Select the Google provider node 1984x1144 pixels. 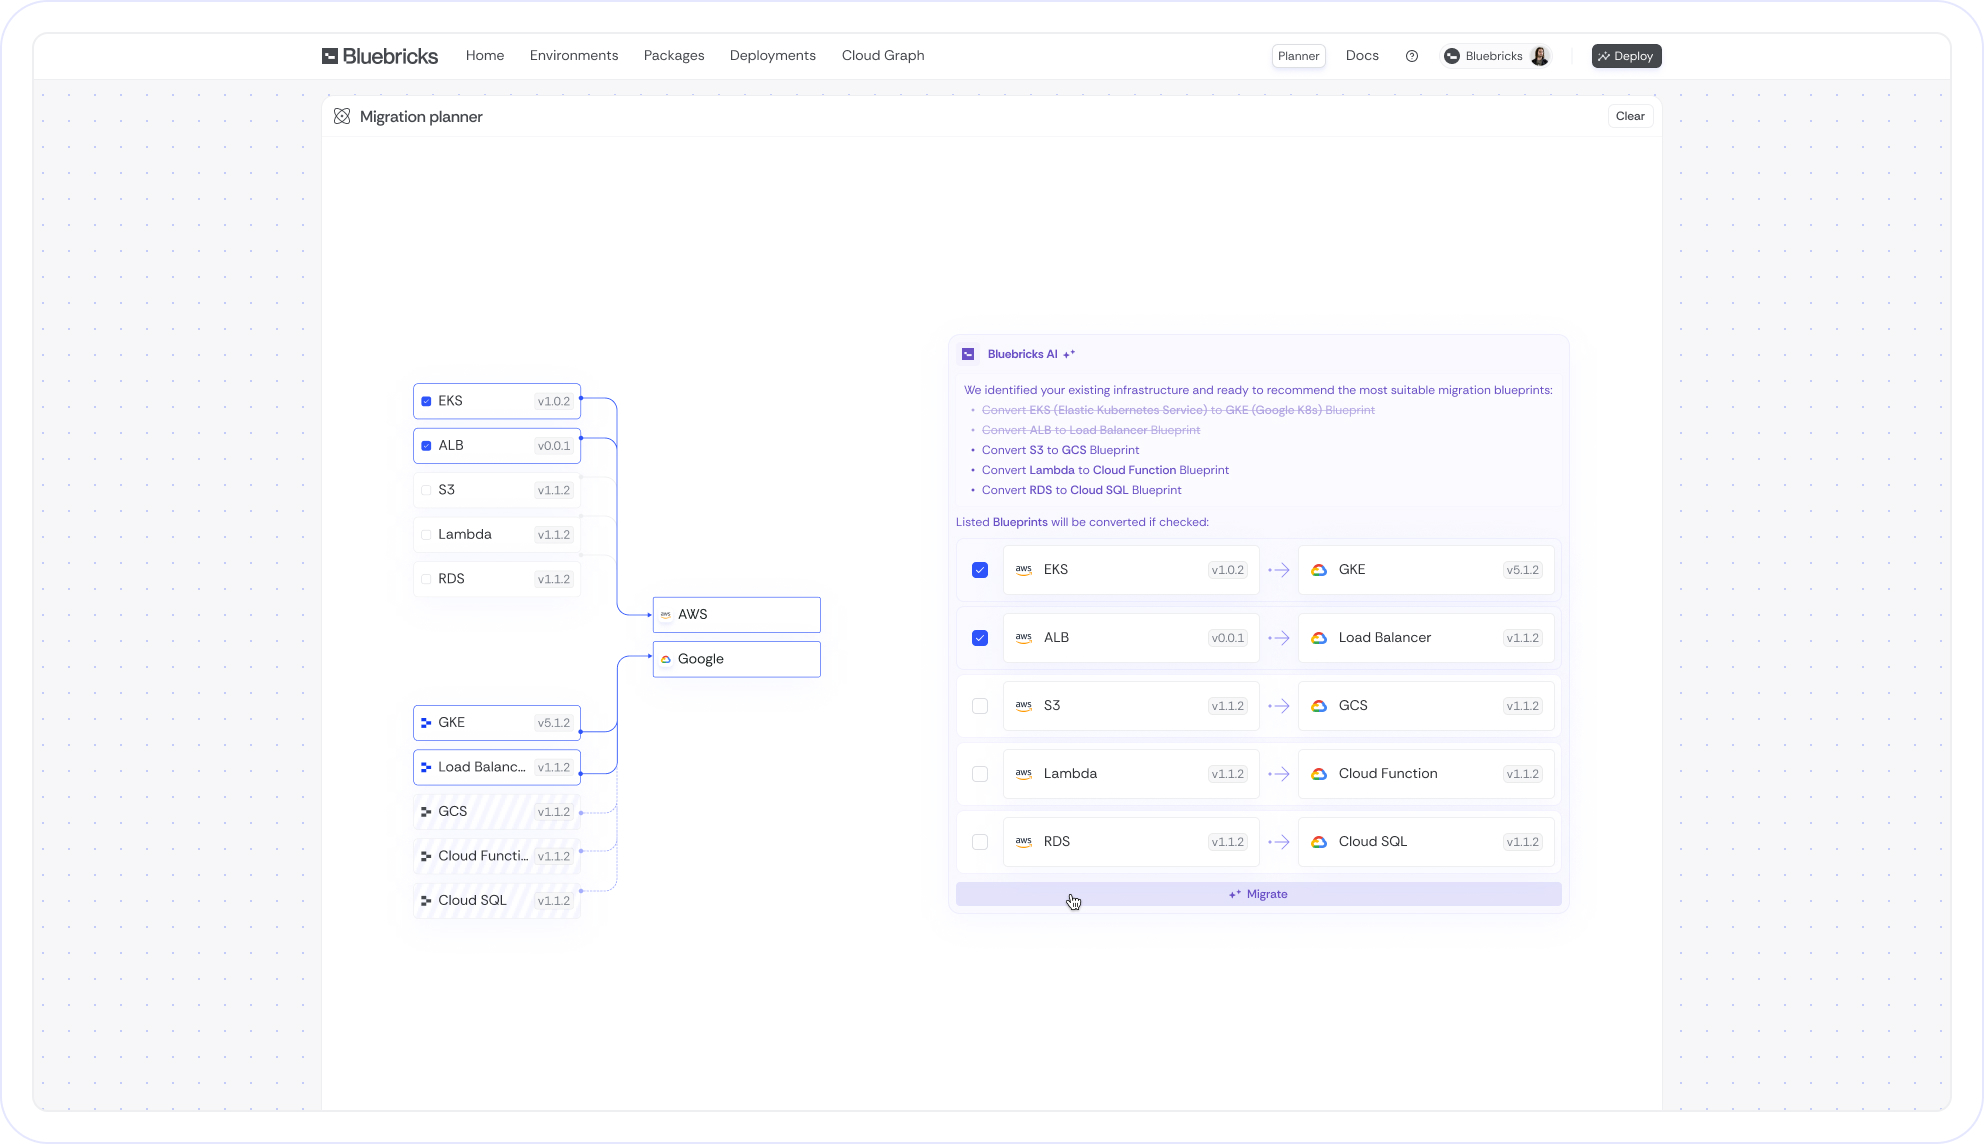(737, 659)
